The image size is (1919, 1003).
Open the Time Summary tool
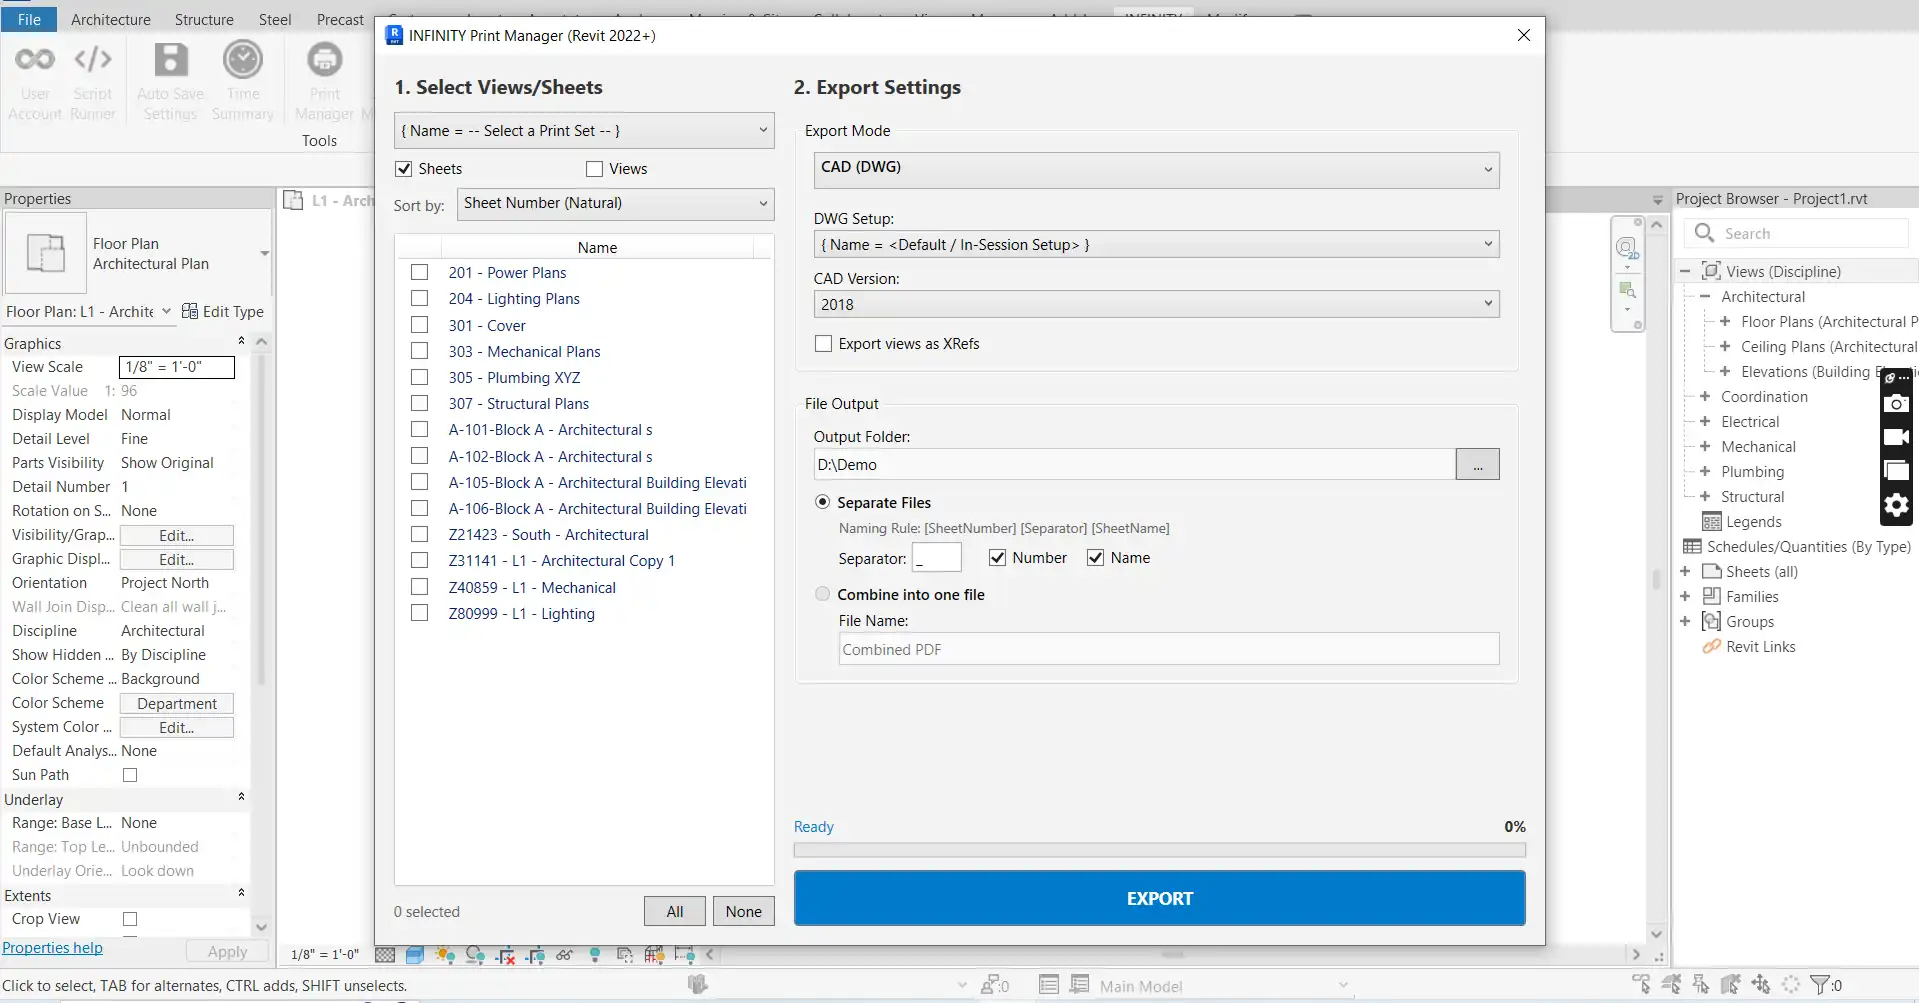pos(242,62)
